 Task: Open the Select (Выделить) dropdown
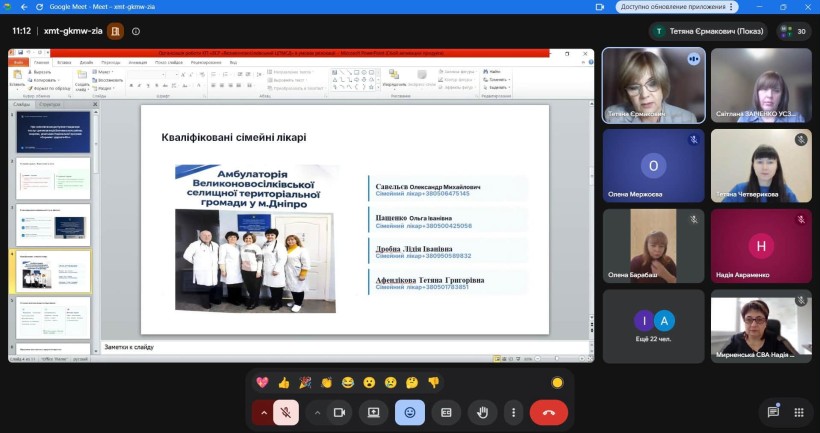pos(496,88)
